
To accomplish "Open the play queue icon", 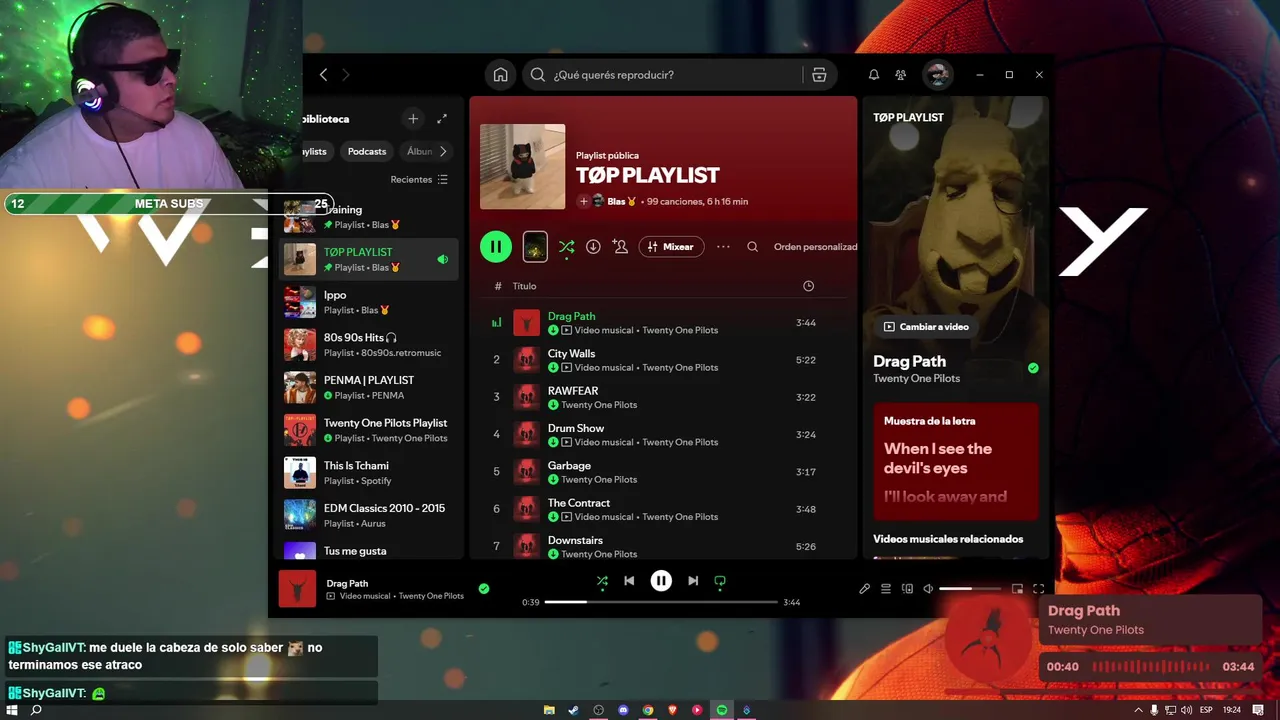I will coord(886,589).
